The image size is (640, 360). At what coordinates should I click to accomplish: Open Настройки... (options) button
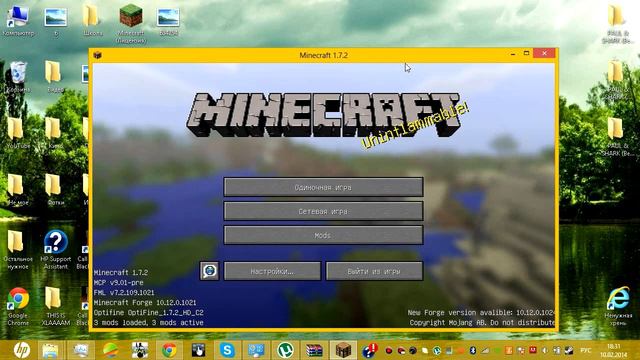(272, 271)
